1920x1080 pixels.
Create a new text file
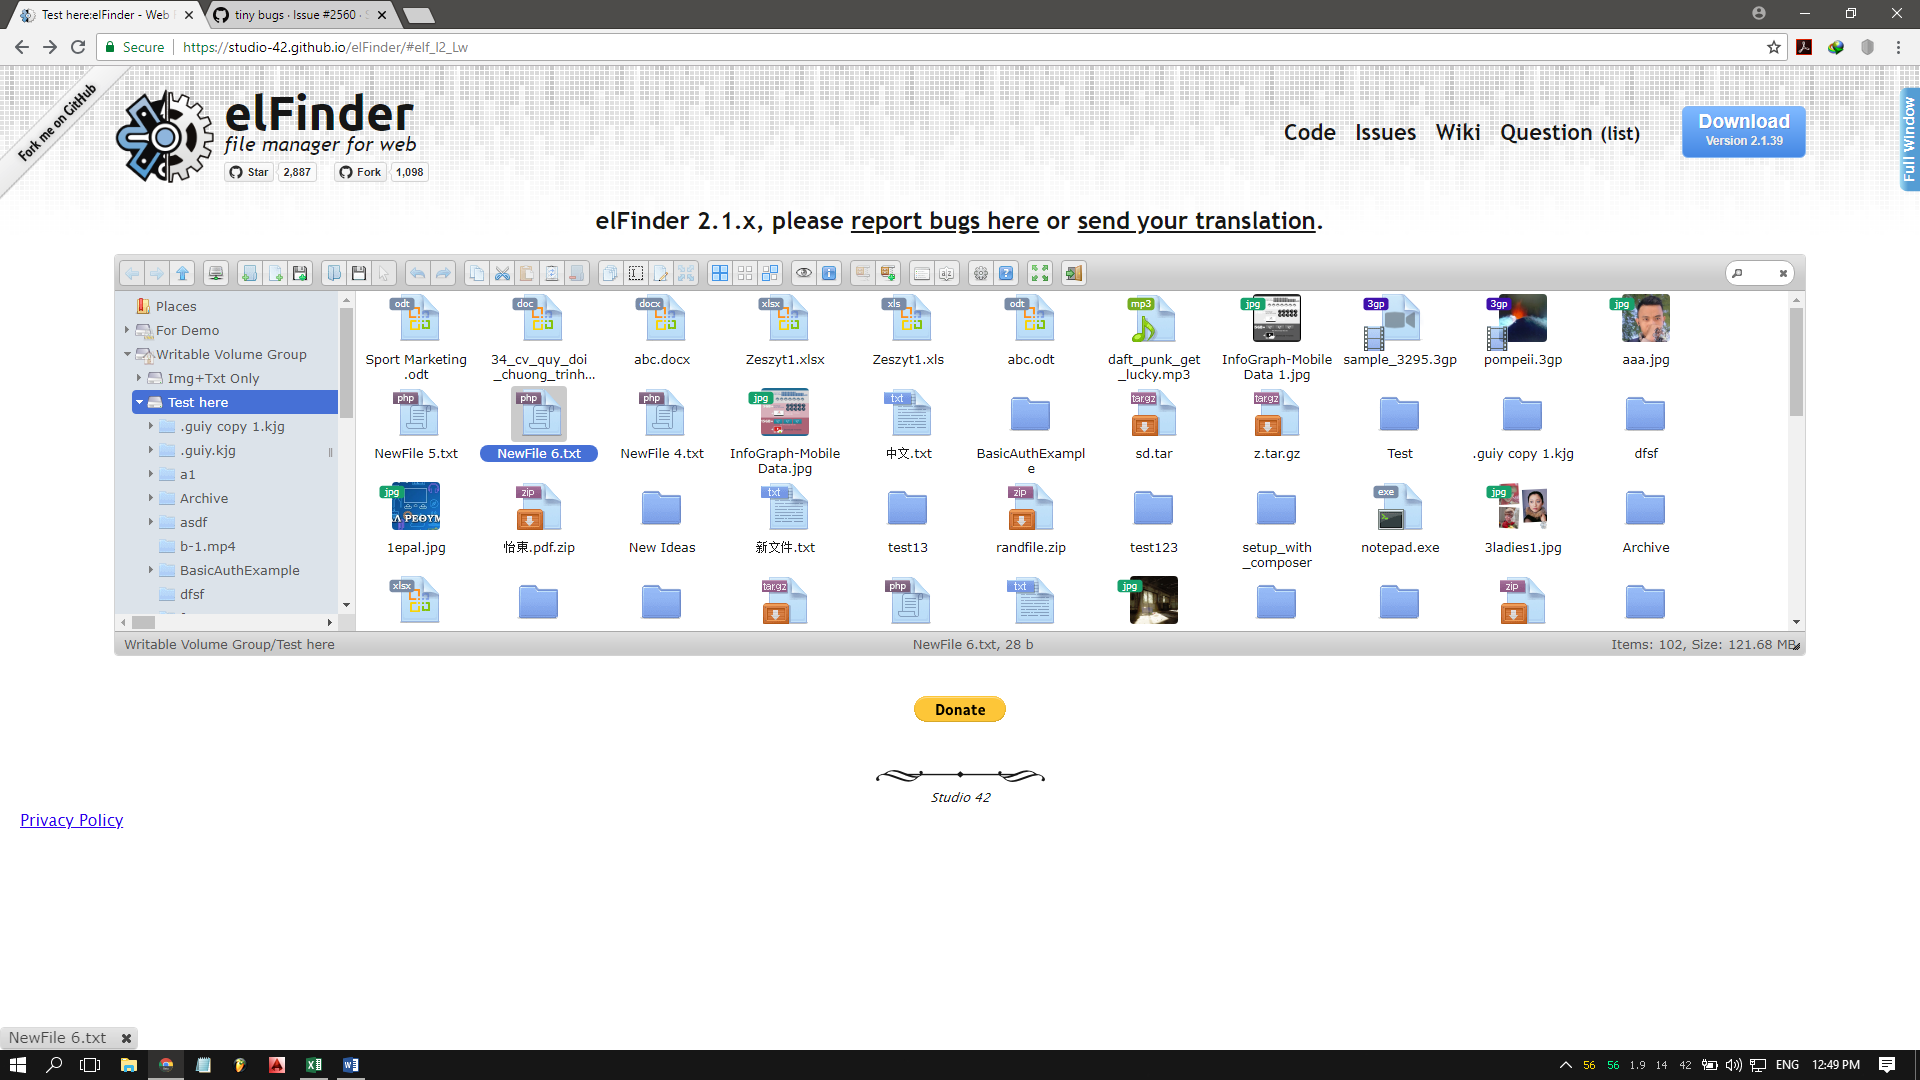click(x=276, y=272)
